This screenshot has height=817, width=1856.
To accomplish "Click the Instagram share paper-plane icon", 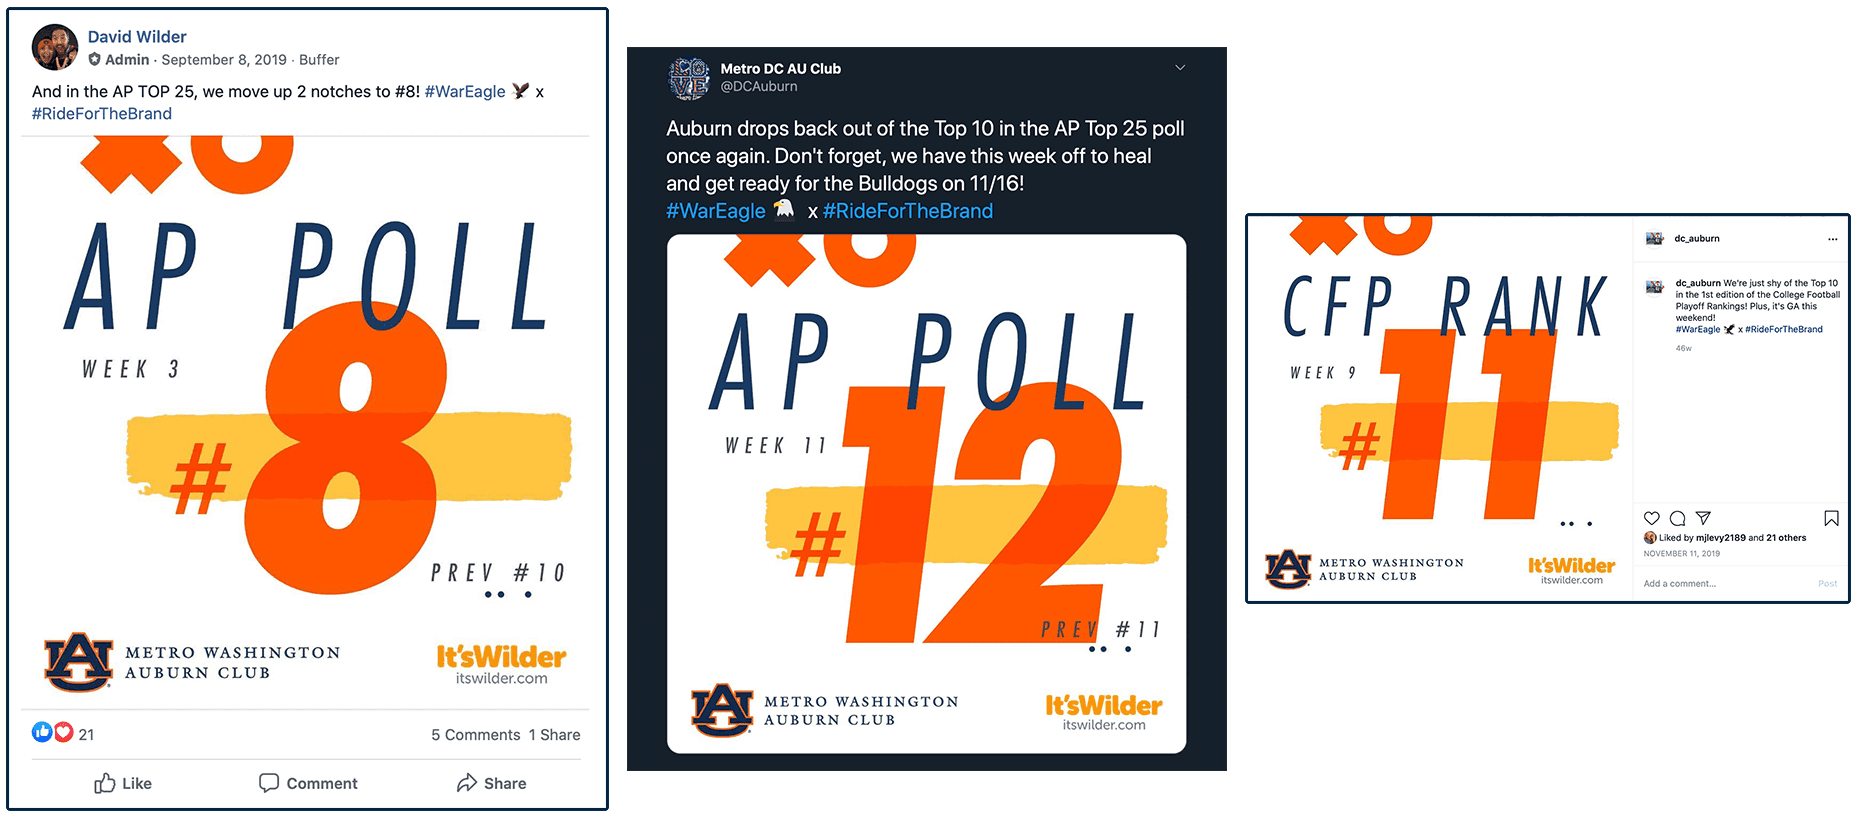I will (1703, 518).
